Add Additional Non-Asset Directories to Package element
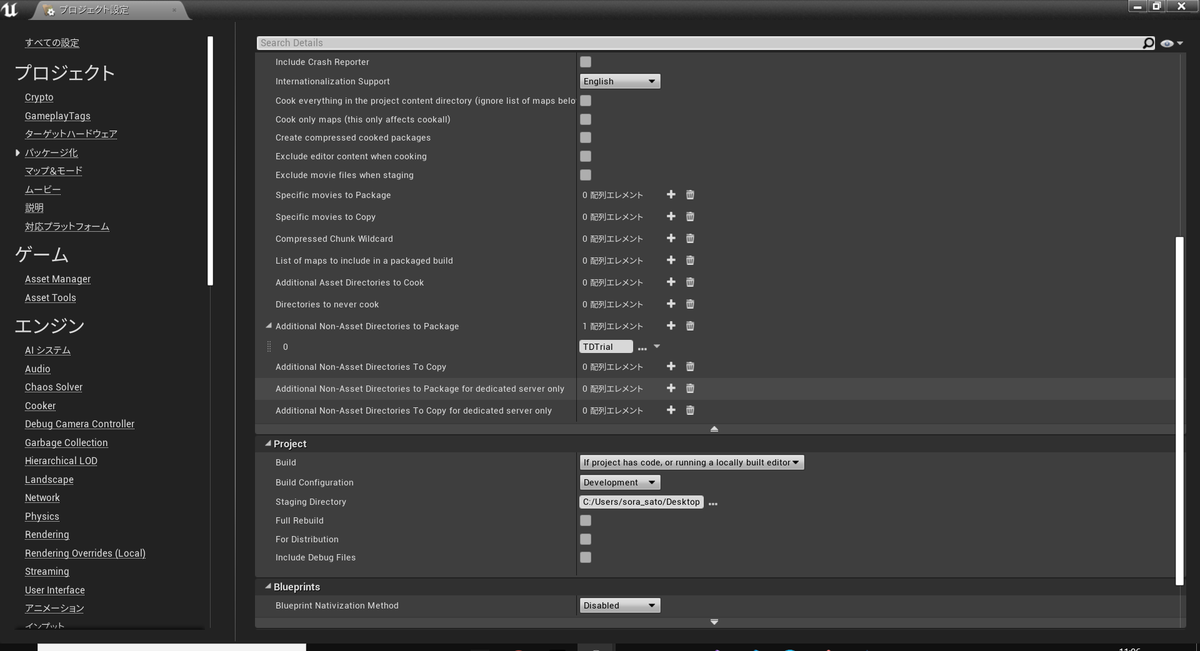The width and height of the screenshot is (1200, 651). coord(671,326)
